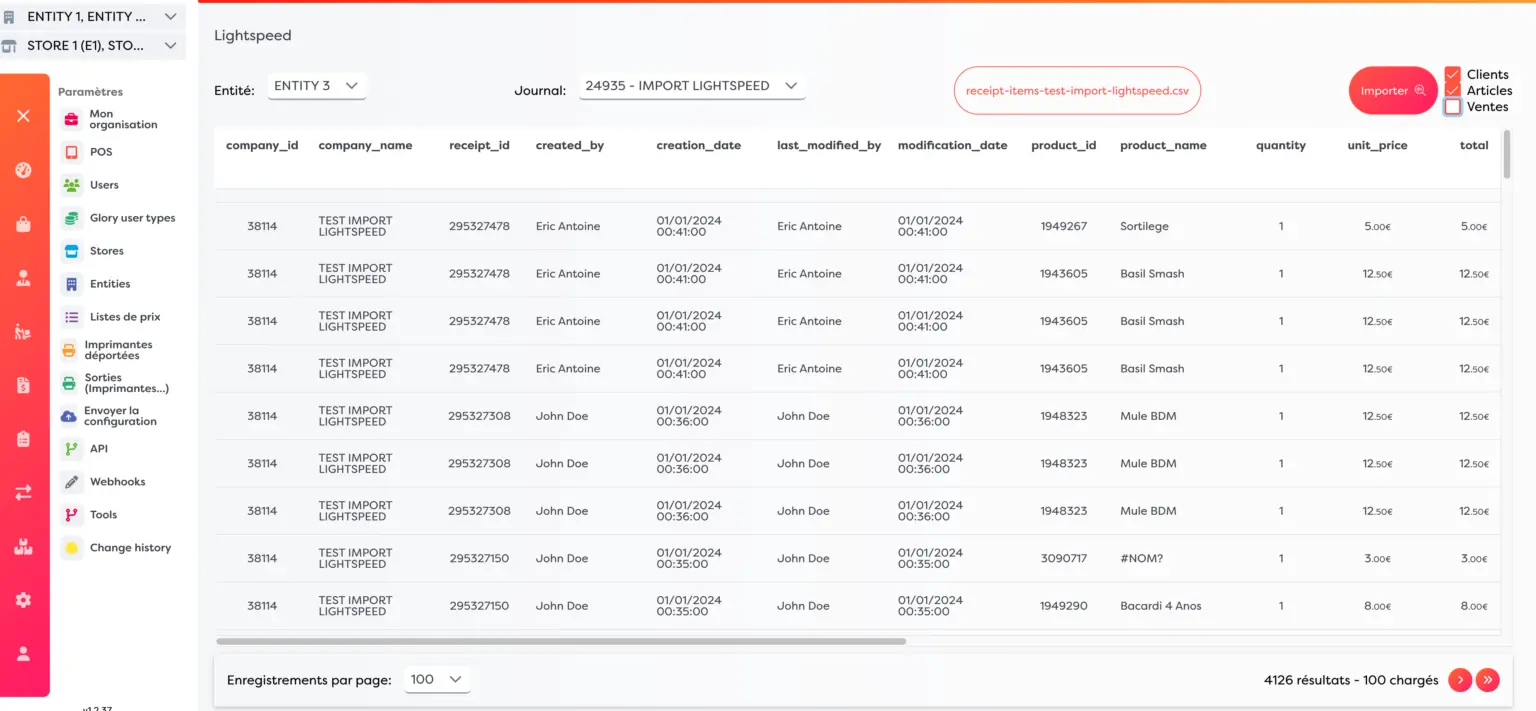Open Sorties (Imprimantes...) settings
The width and height of the screenshot is (1536, 711).
coord(116,383)
